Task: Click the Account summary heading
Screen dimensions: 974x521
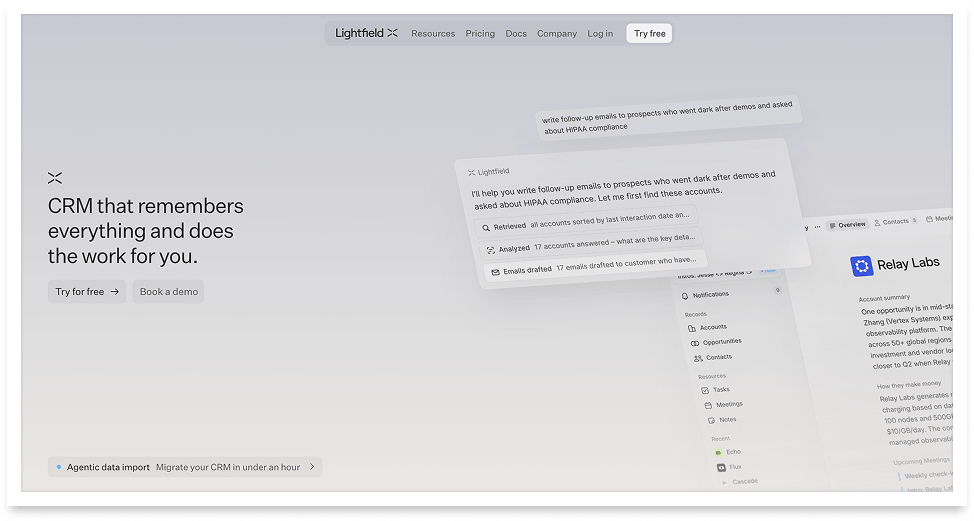Action: [x=884, y=297]
